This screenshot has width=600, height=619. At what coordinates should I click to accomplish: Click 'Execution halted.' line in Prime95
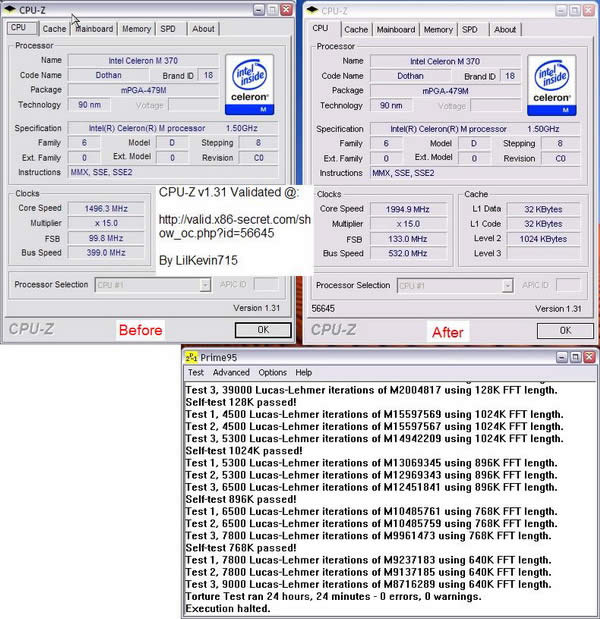pyautogui.click(x=228, y=608)
